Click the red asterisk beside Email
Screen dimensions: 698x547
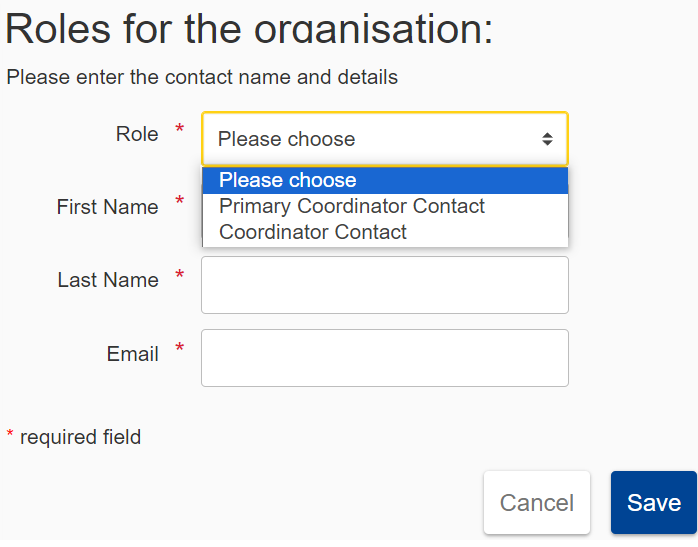(x=180, y=349)
